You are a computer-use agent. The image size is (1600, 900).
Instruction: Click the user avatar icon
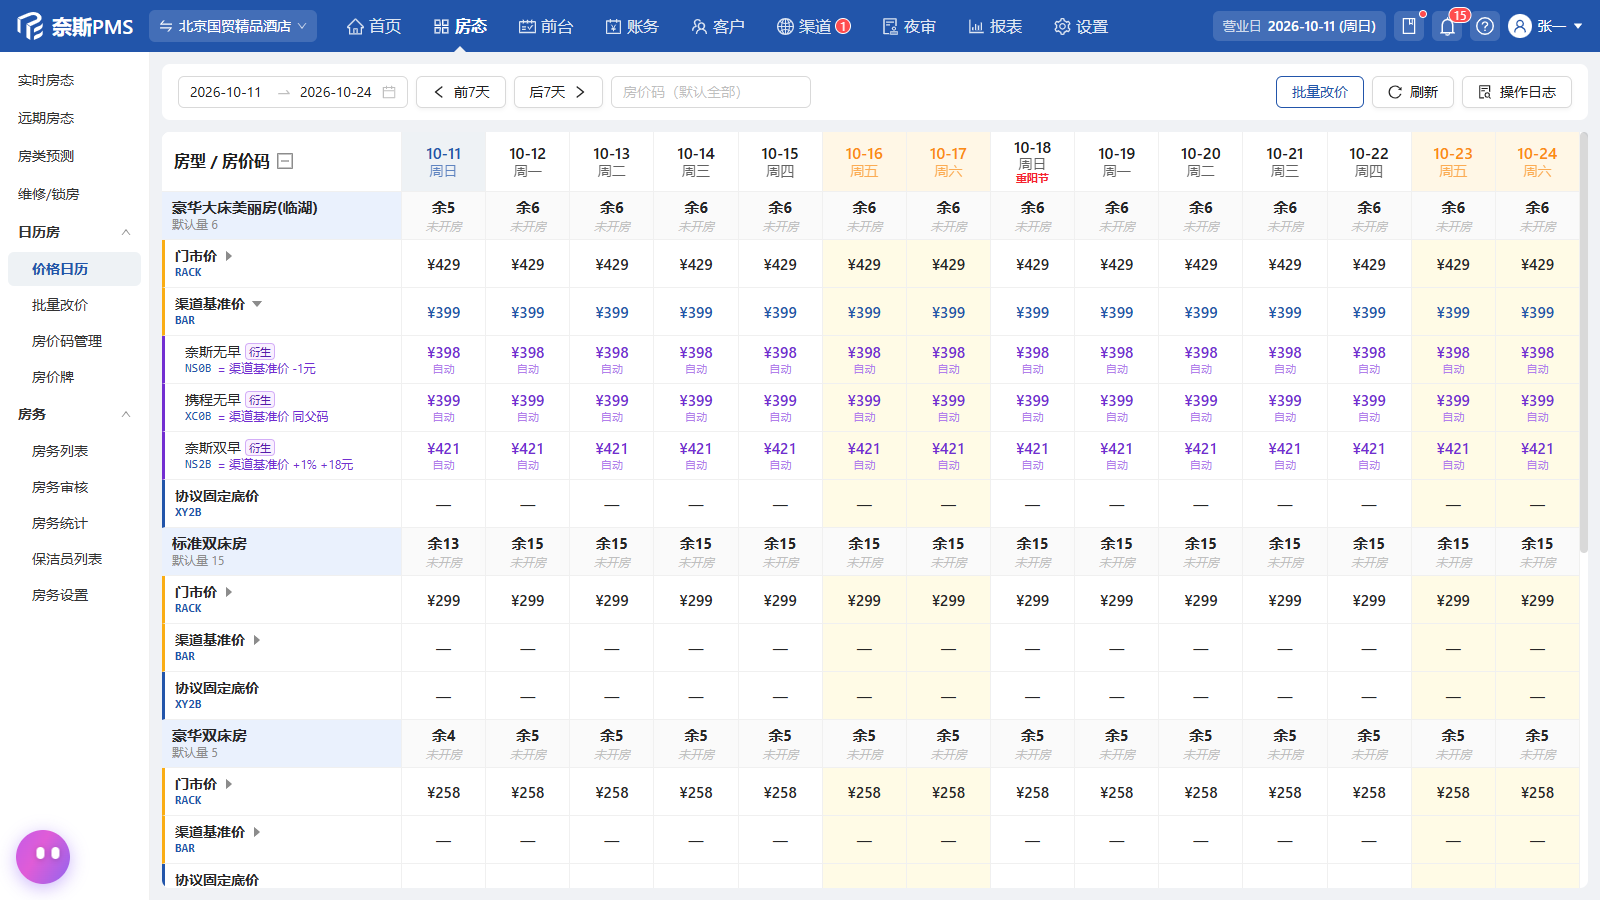tap(1520, 26)
